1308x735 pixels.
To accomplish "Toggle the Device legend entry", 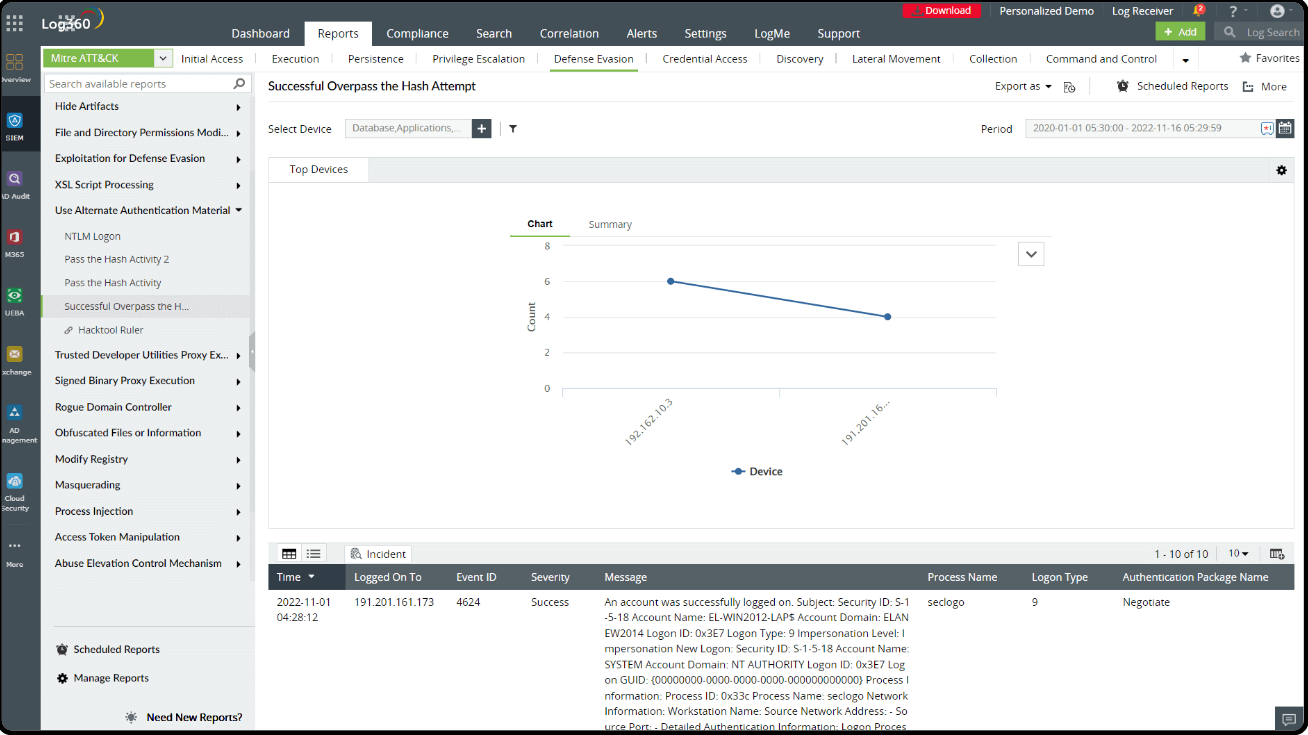I will pos(757,471).
